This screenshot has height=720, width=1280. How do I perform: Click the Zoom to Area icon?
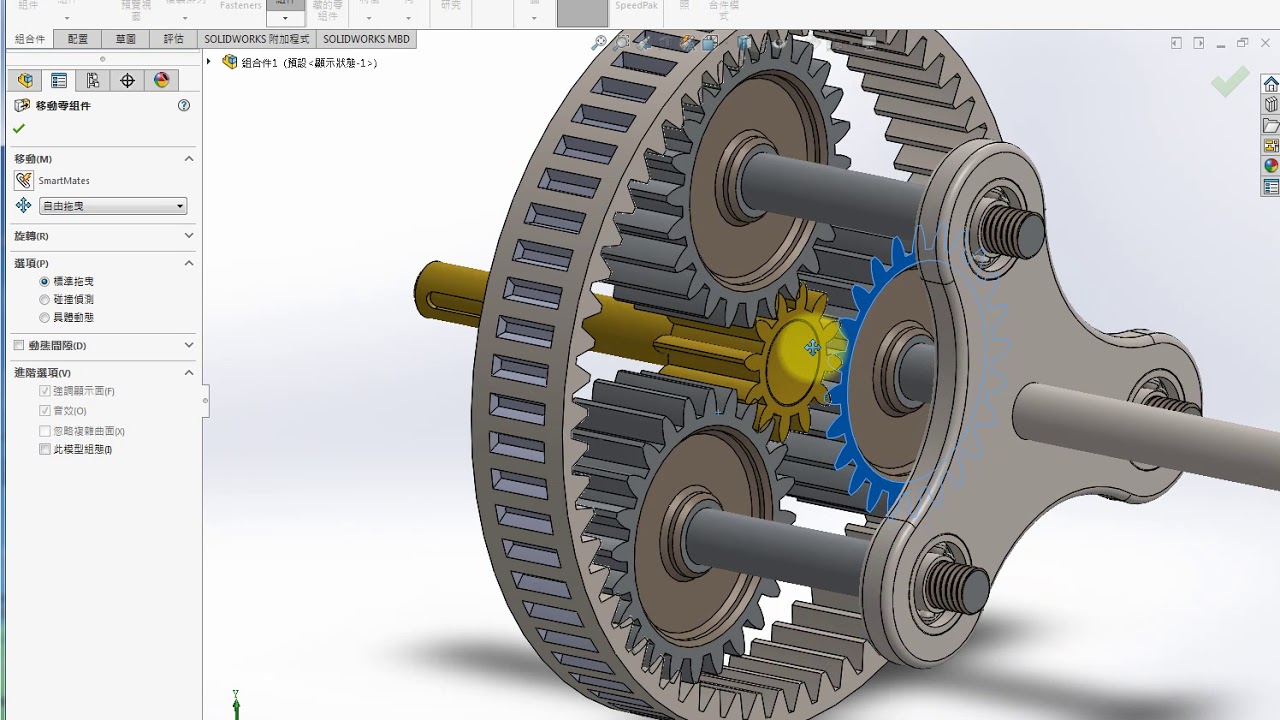tap(622, 43)
